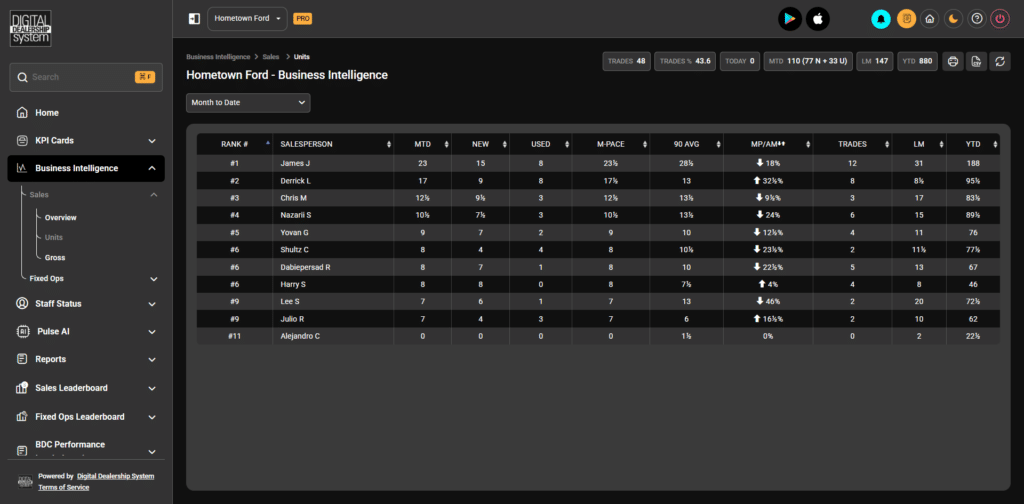Viewport: 1024px width, 504px height.
Task: Select salesperson Derrick L row
Action: (x=598, y=180)
